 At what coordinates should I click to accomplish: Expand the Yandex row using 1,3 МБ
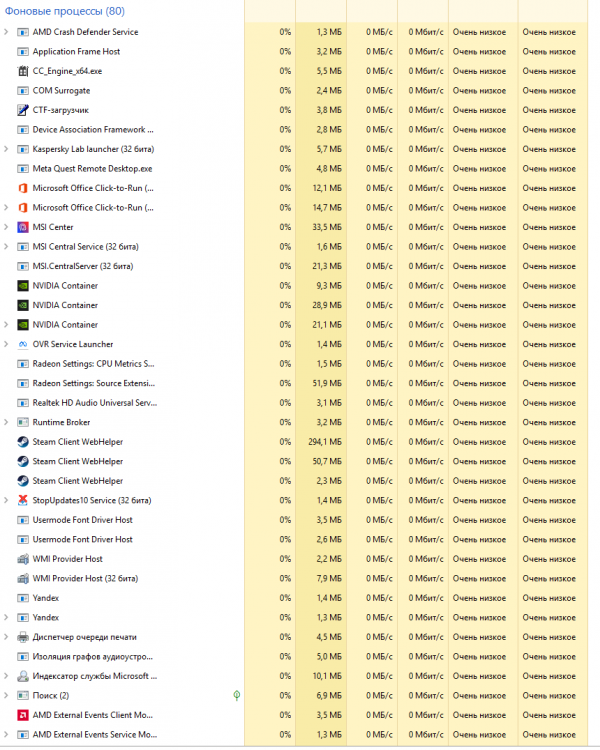(6, 618)
